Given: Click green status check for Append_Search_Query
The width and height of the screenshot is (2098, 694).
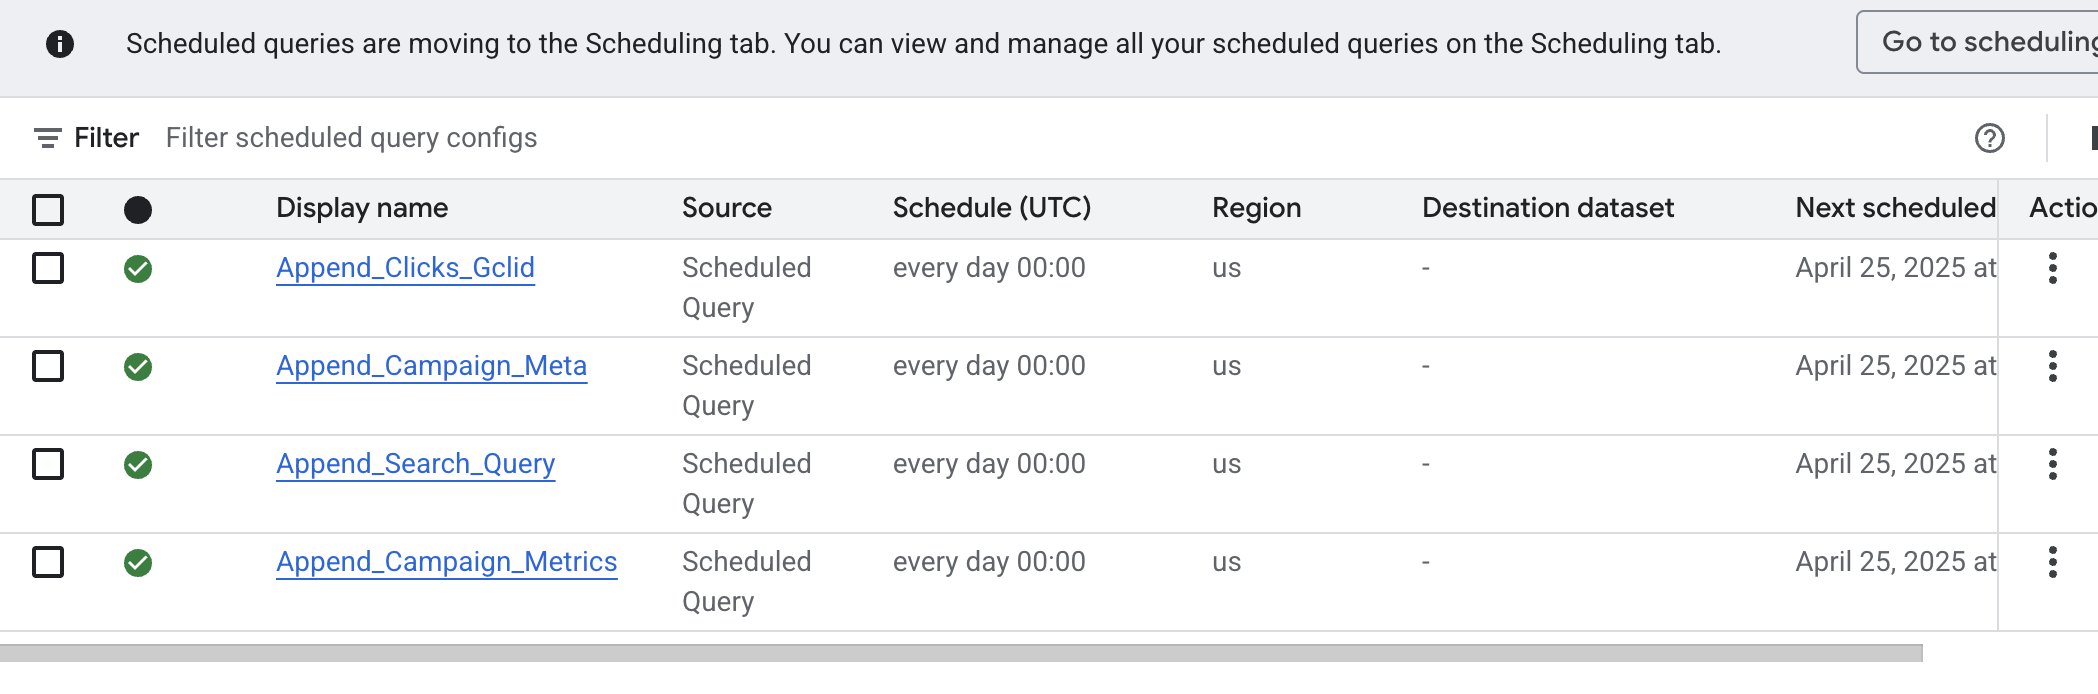Looking at the screenshot, I should pos(138,465).
